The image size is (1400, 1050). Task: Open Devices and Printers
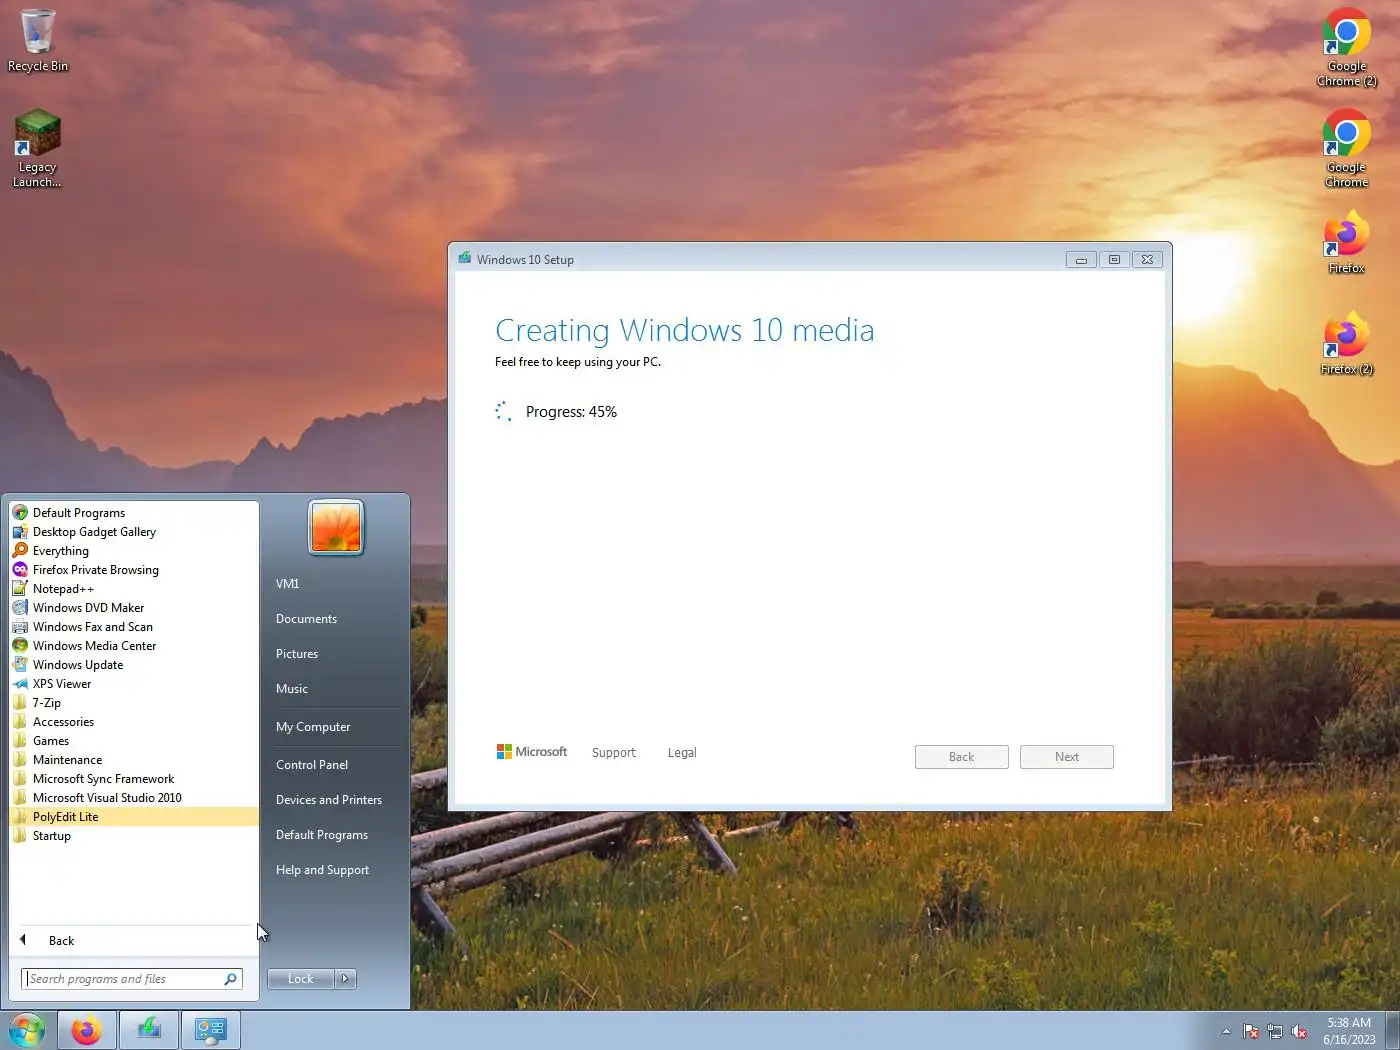click(x=335, y=800)
